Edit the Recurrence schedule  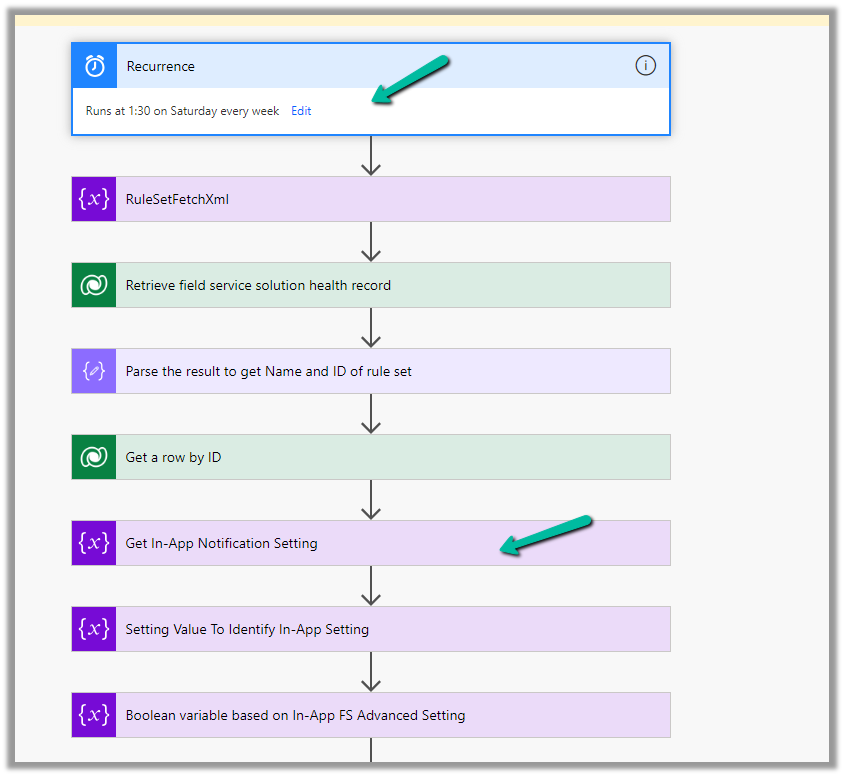pyautogui.click(x=301, y=111)
